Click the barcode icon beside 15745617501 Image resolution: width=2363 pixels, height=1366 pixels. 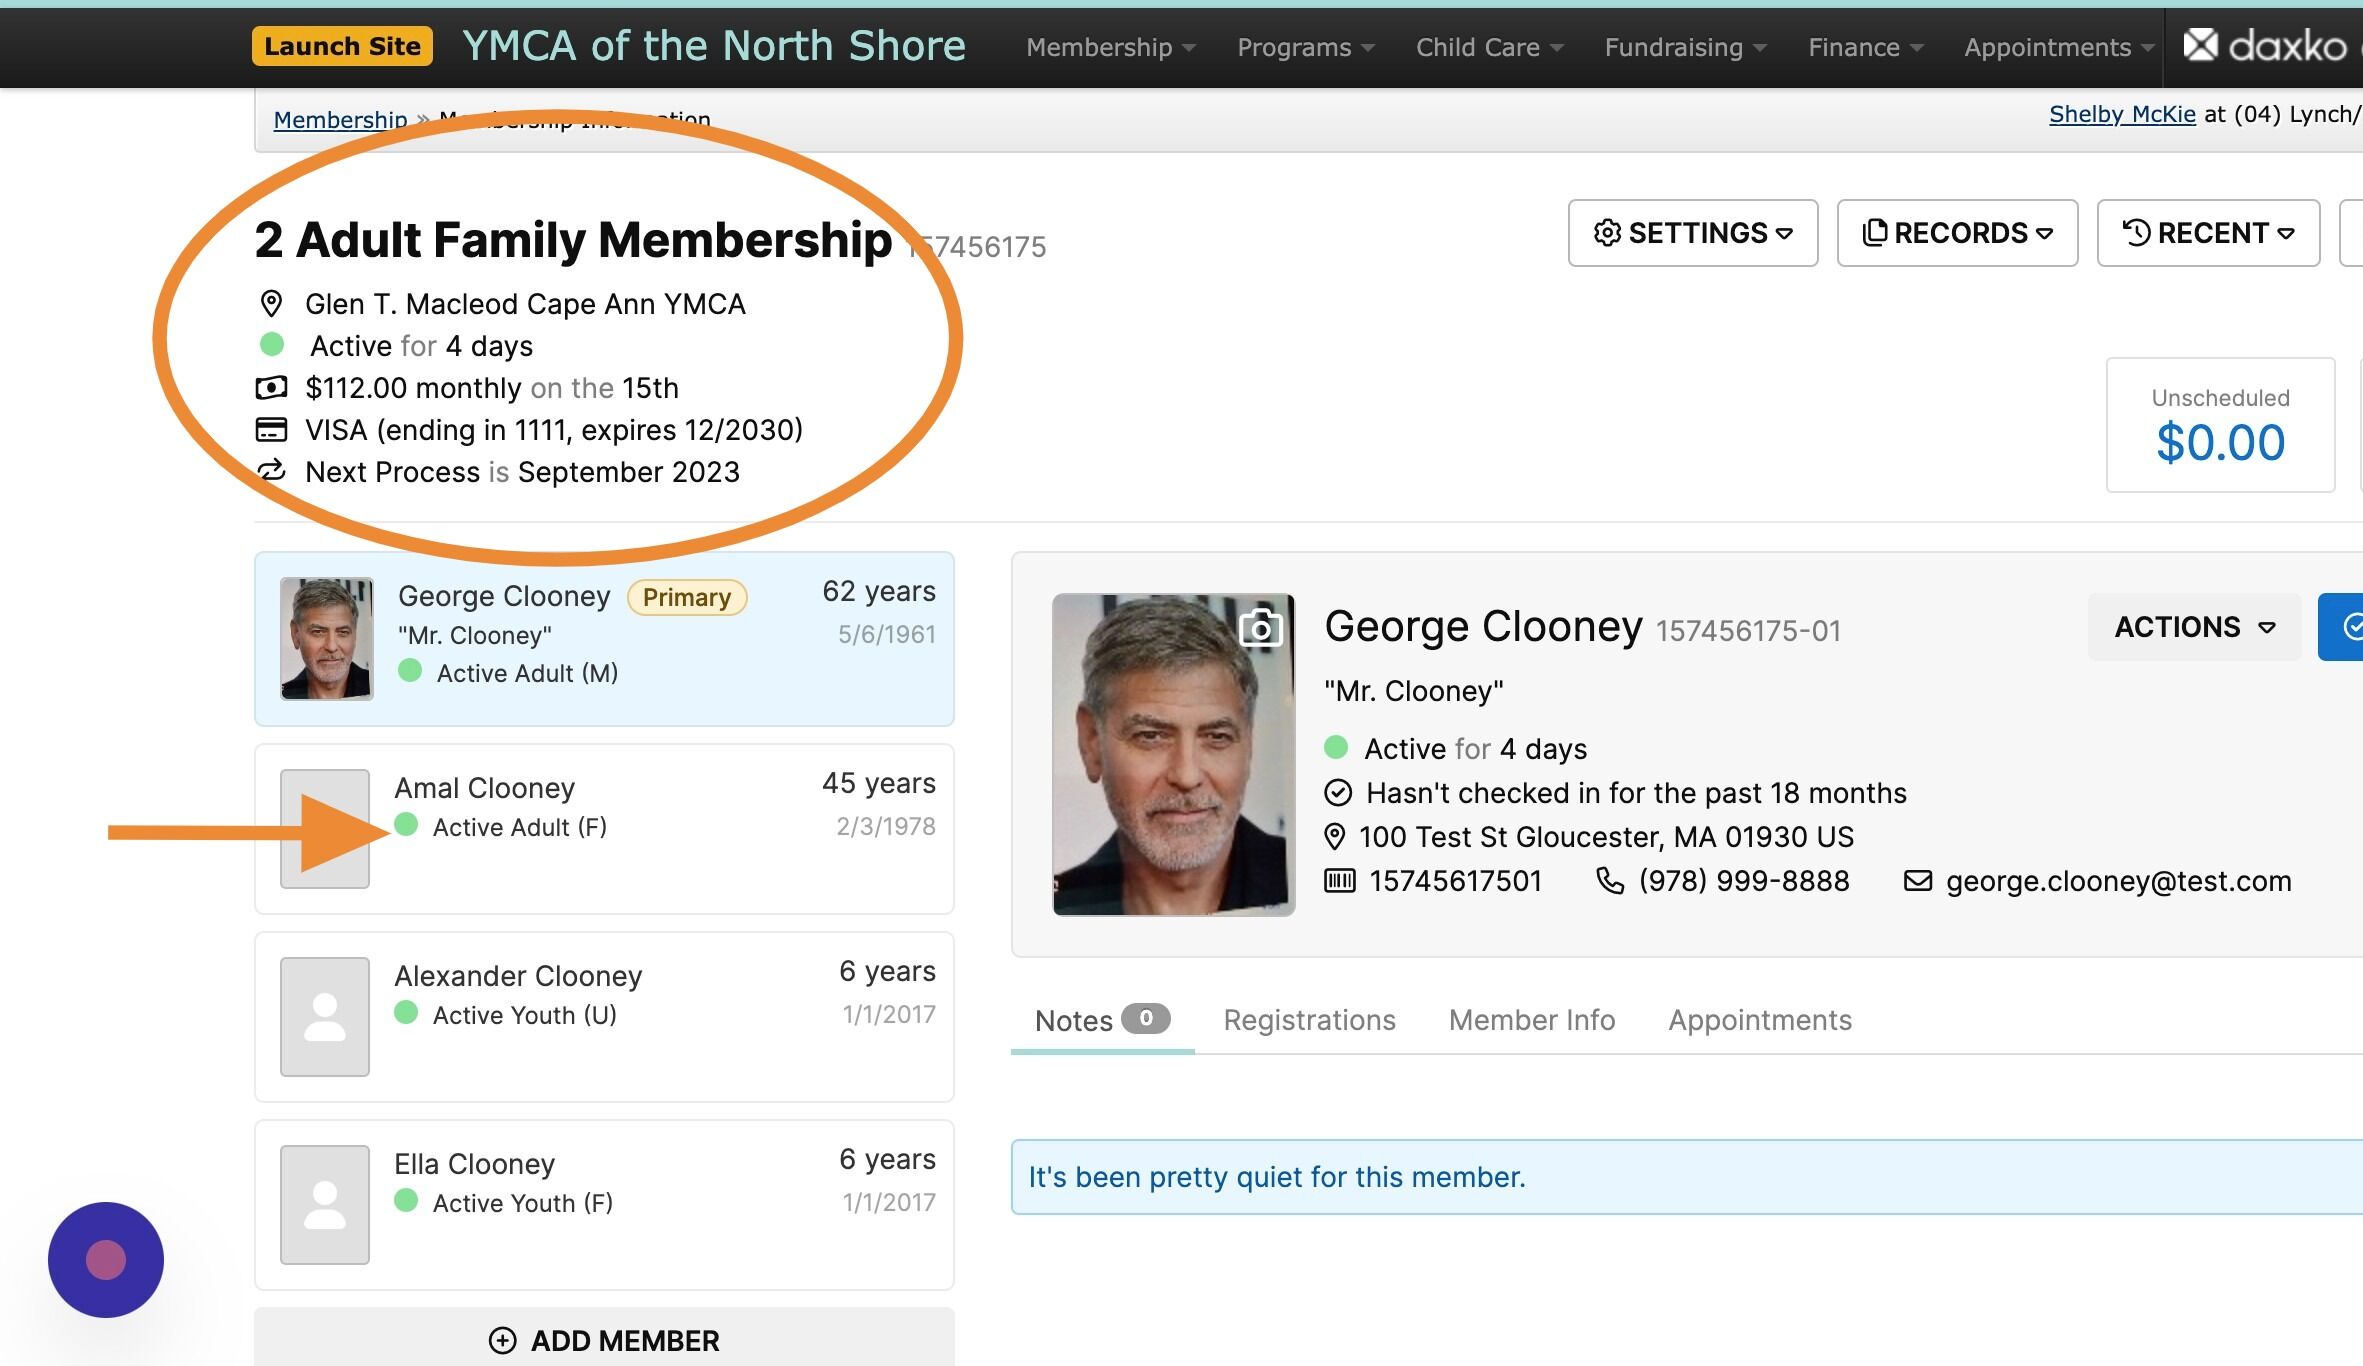1340,880
